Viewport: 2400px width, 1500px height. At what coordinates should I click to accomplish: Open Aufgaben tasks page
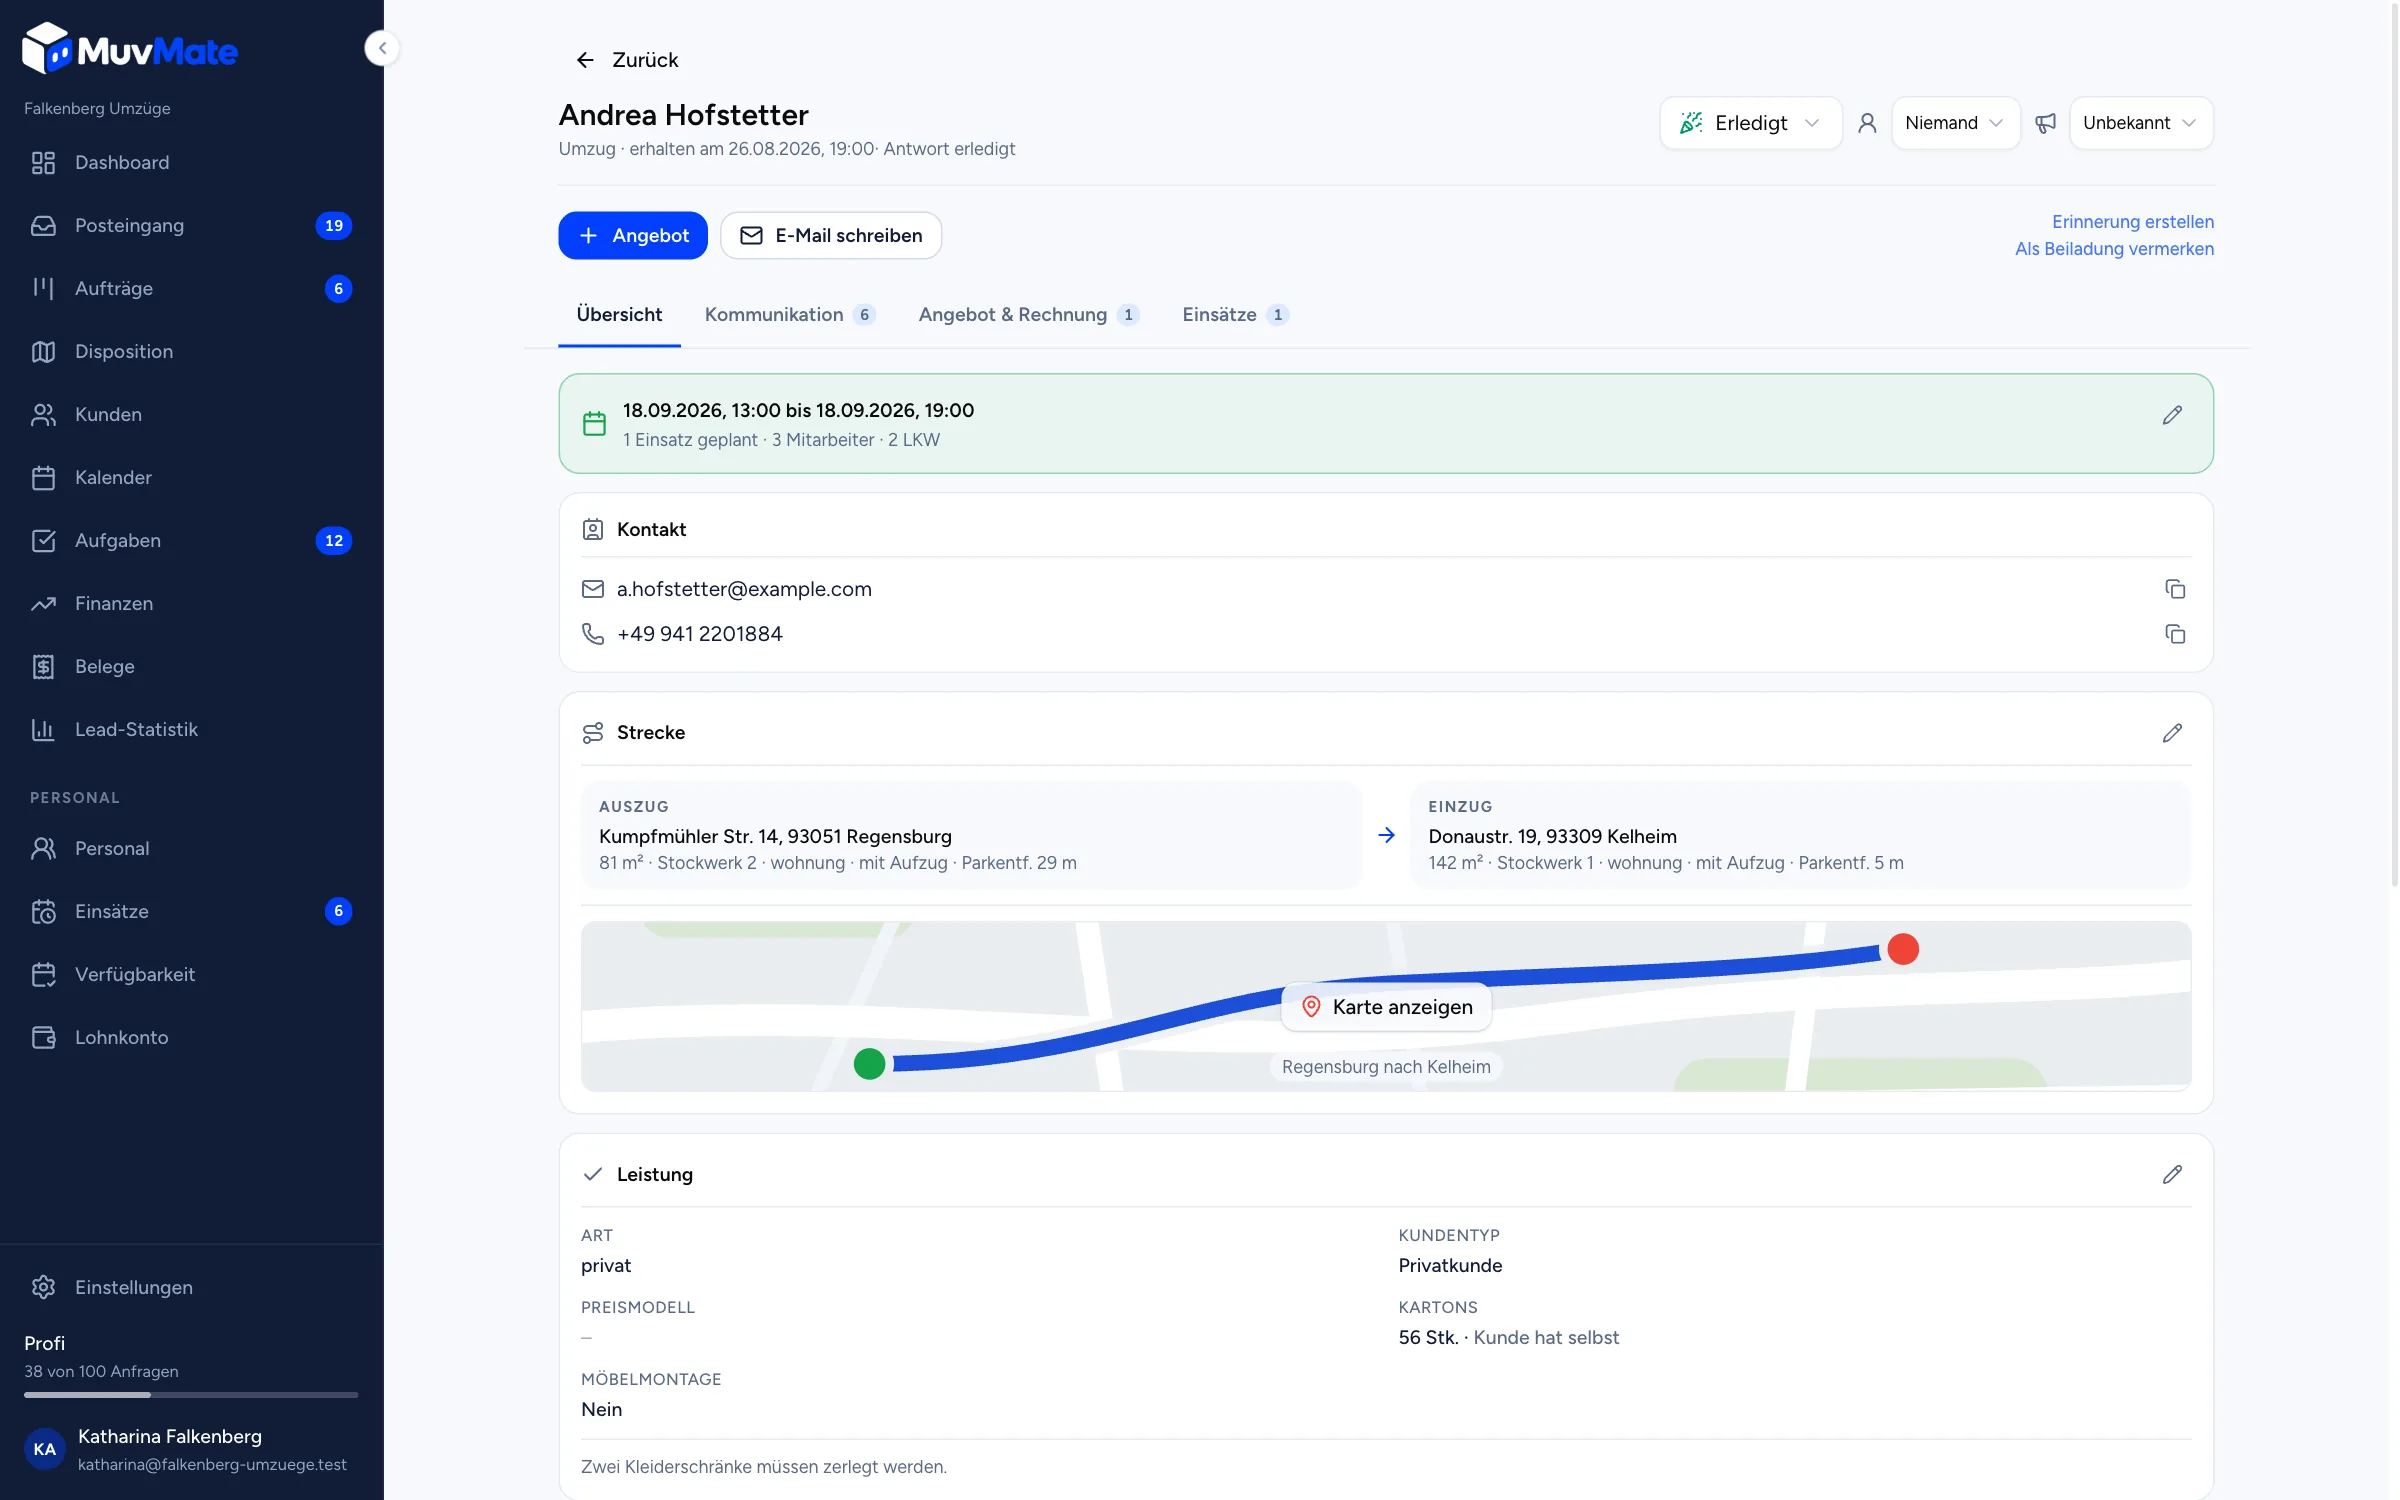click(192, 540)
